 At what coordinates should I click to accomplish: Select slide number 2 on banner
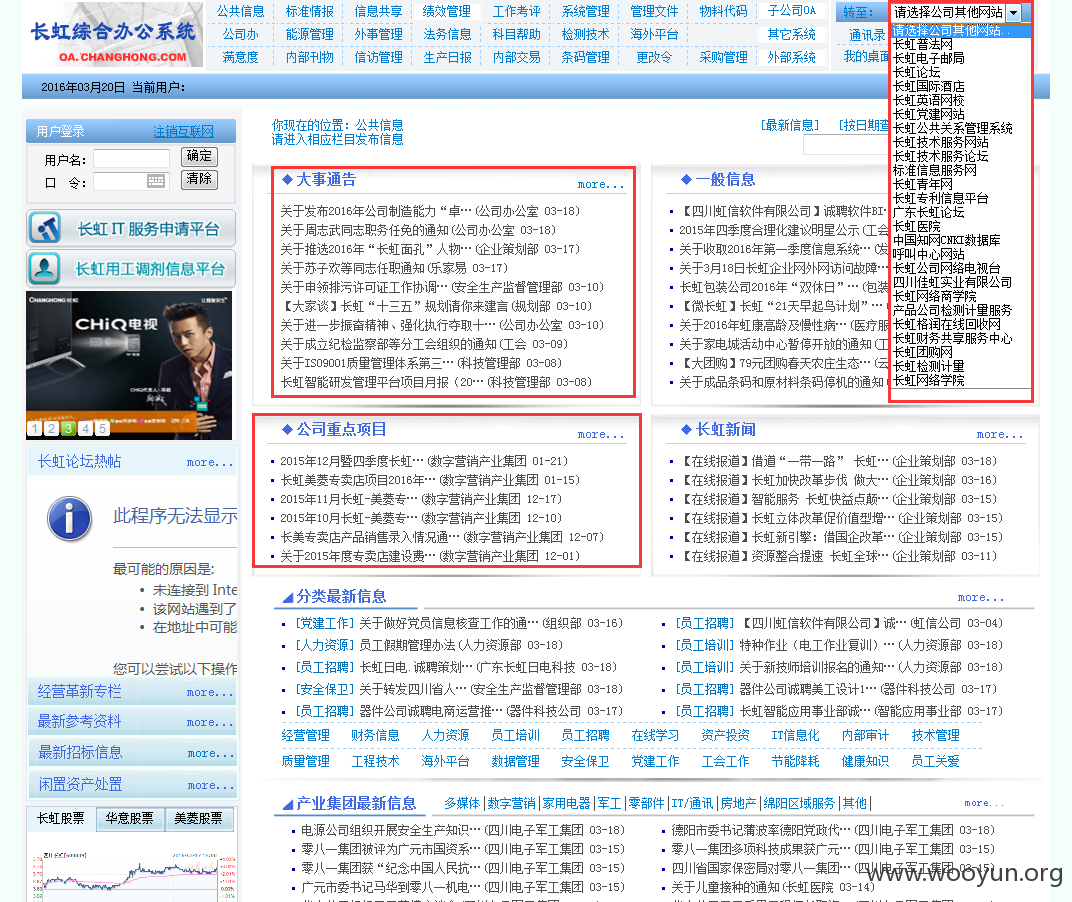pos(51,429)
